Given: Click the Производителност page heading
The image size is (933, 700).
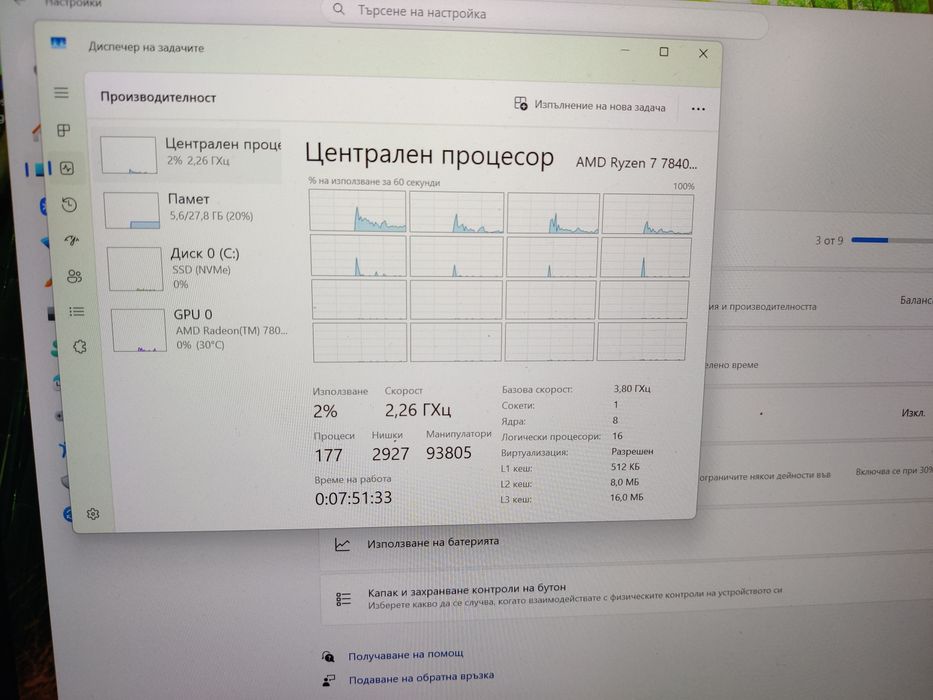Looking at the screenshot, I should click(x=158, y=97).
